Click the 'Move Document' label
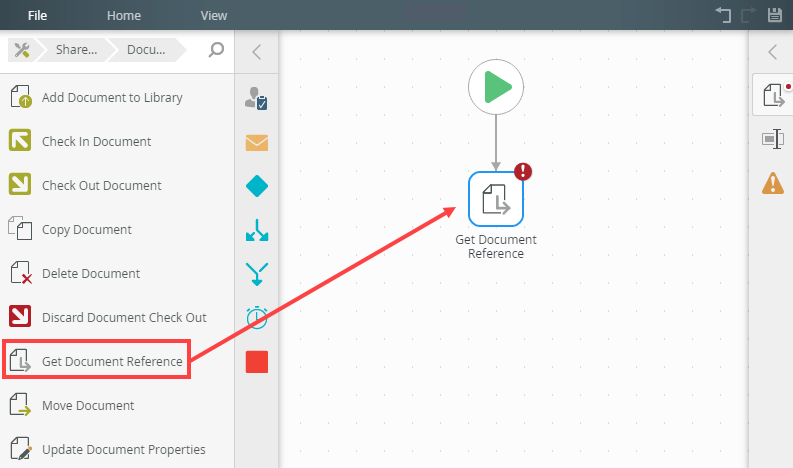 pyautogui.click(x=88, y=406)
